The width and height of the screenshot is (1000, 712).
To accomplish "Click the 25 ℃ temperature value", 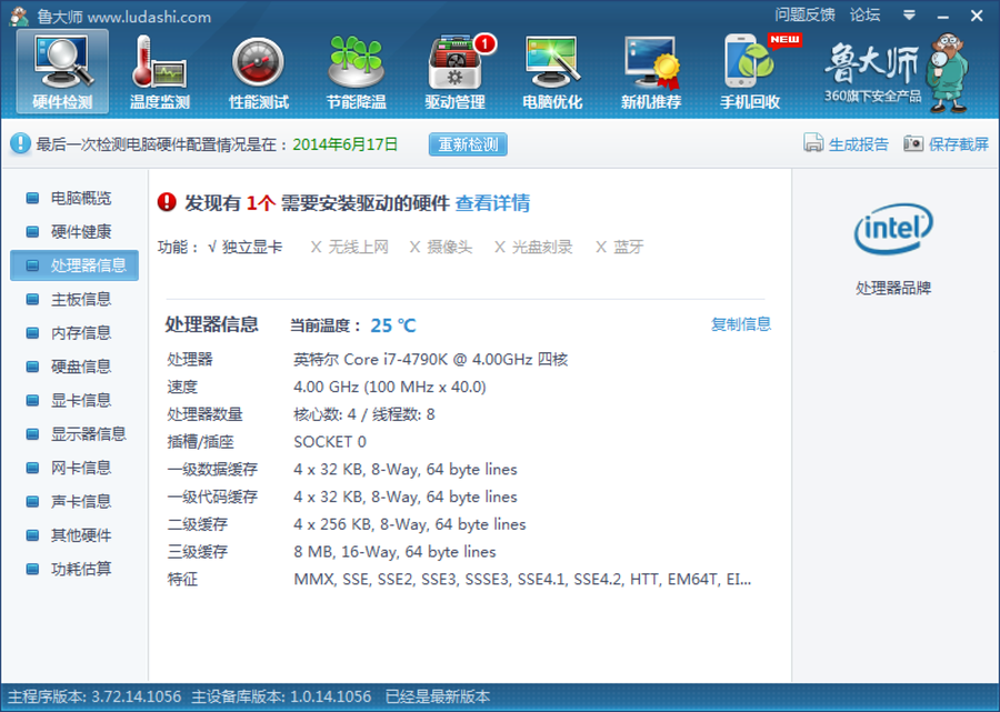I will (x=393, y=325).
